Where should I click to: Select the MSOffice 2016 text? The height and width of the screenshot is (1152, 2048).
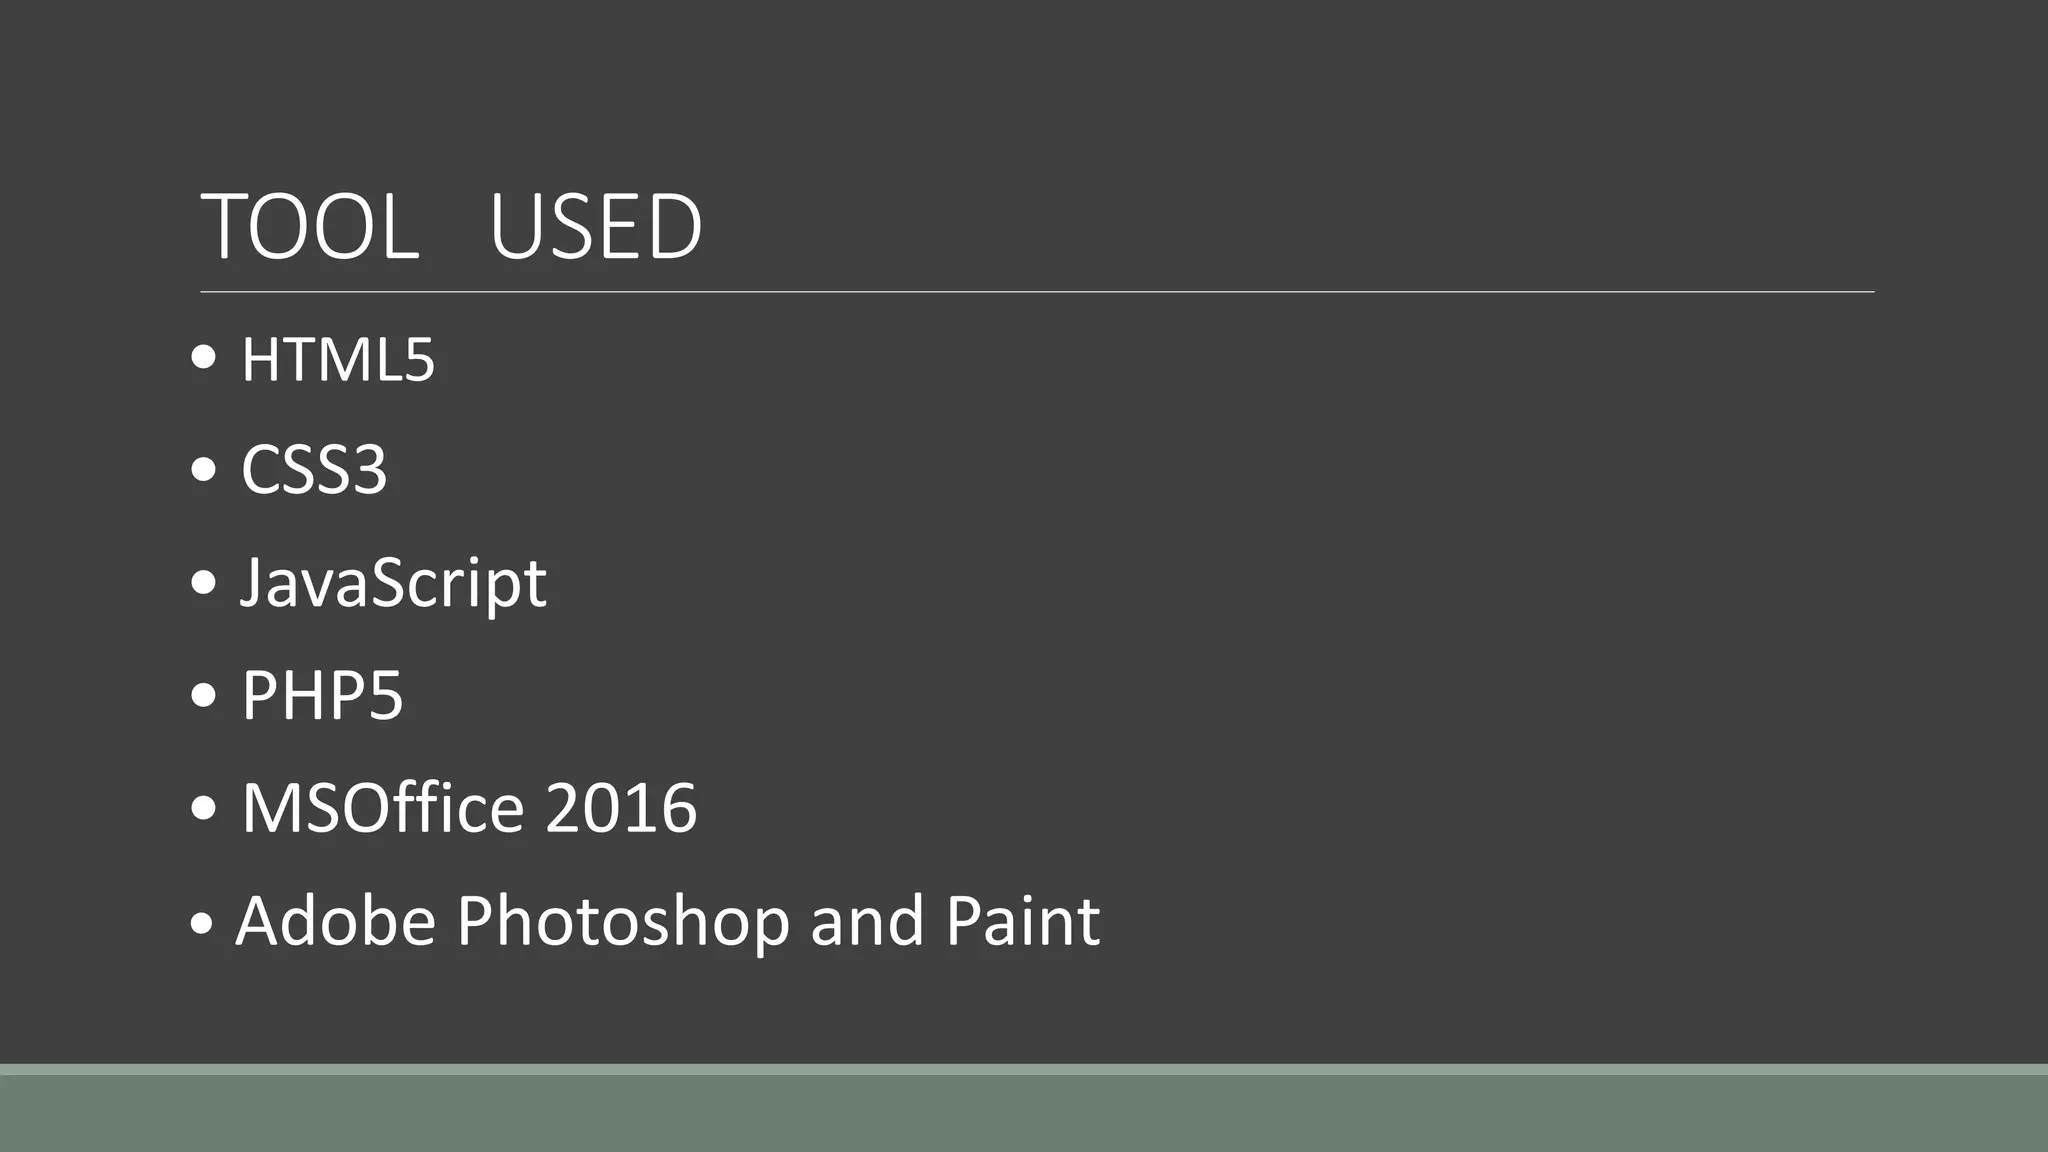point(469,807)
